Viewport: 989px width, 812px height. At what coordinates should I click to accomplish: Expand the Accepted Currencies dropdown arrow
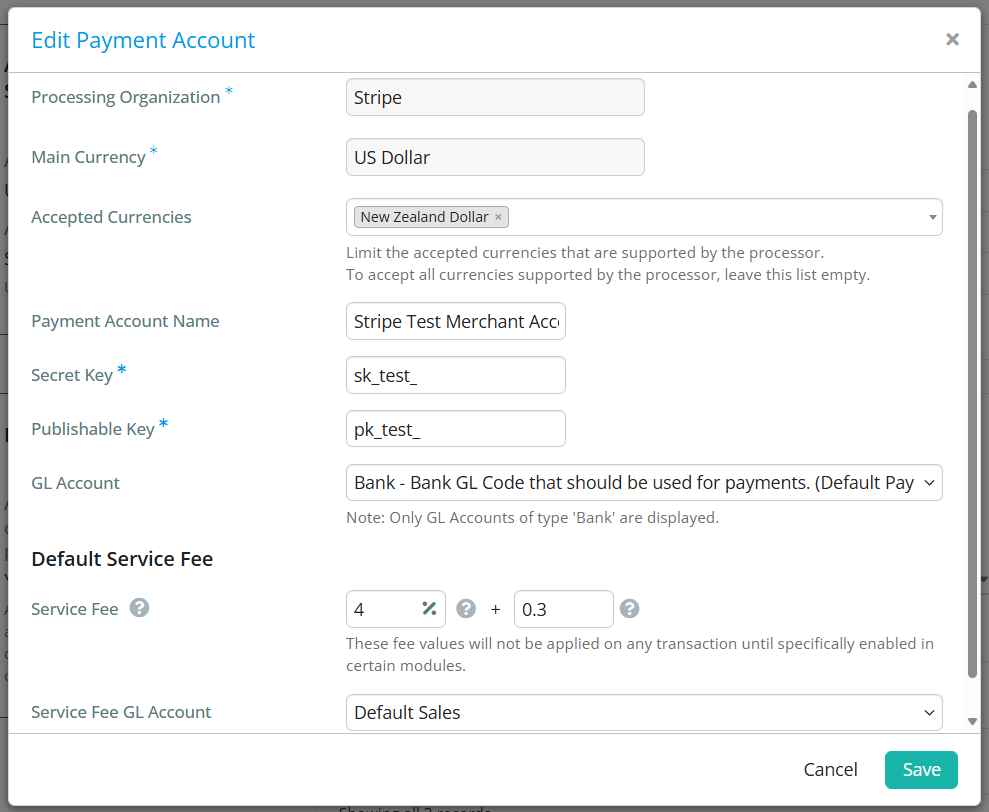[932, 217]
